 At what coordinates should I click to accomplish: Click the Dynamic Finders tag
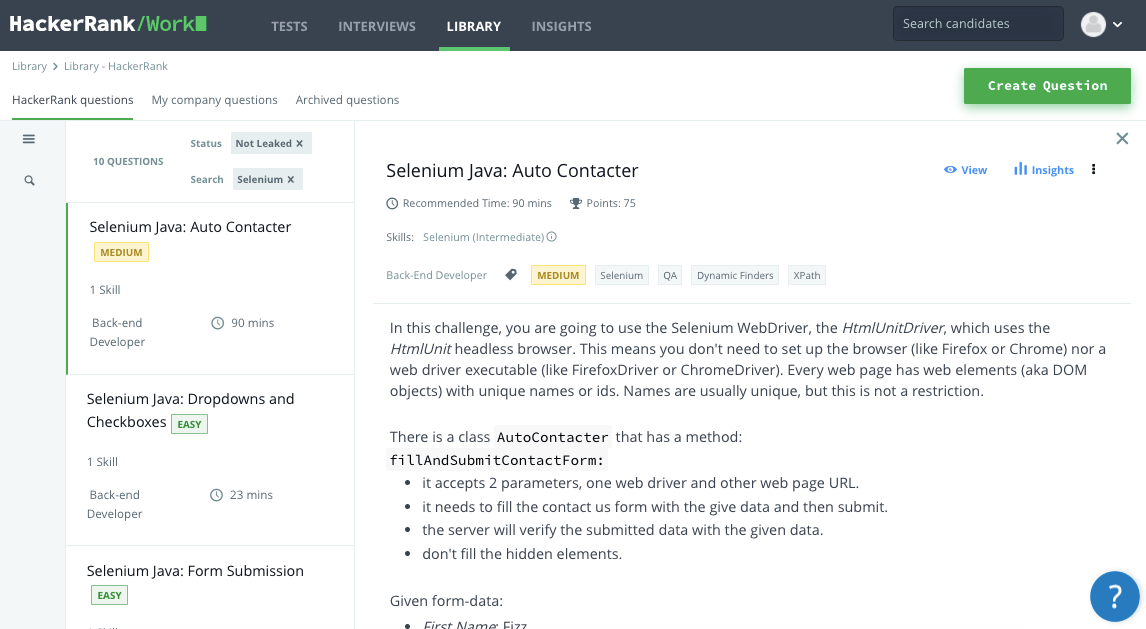coord(735,275)
